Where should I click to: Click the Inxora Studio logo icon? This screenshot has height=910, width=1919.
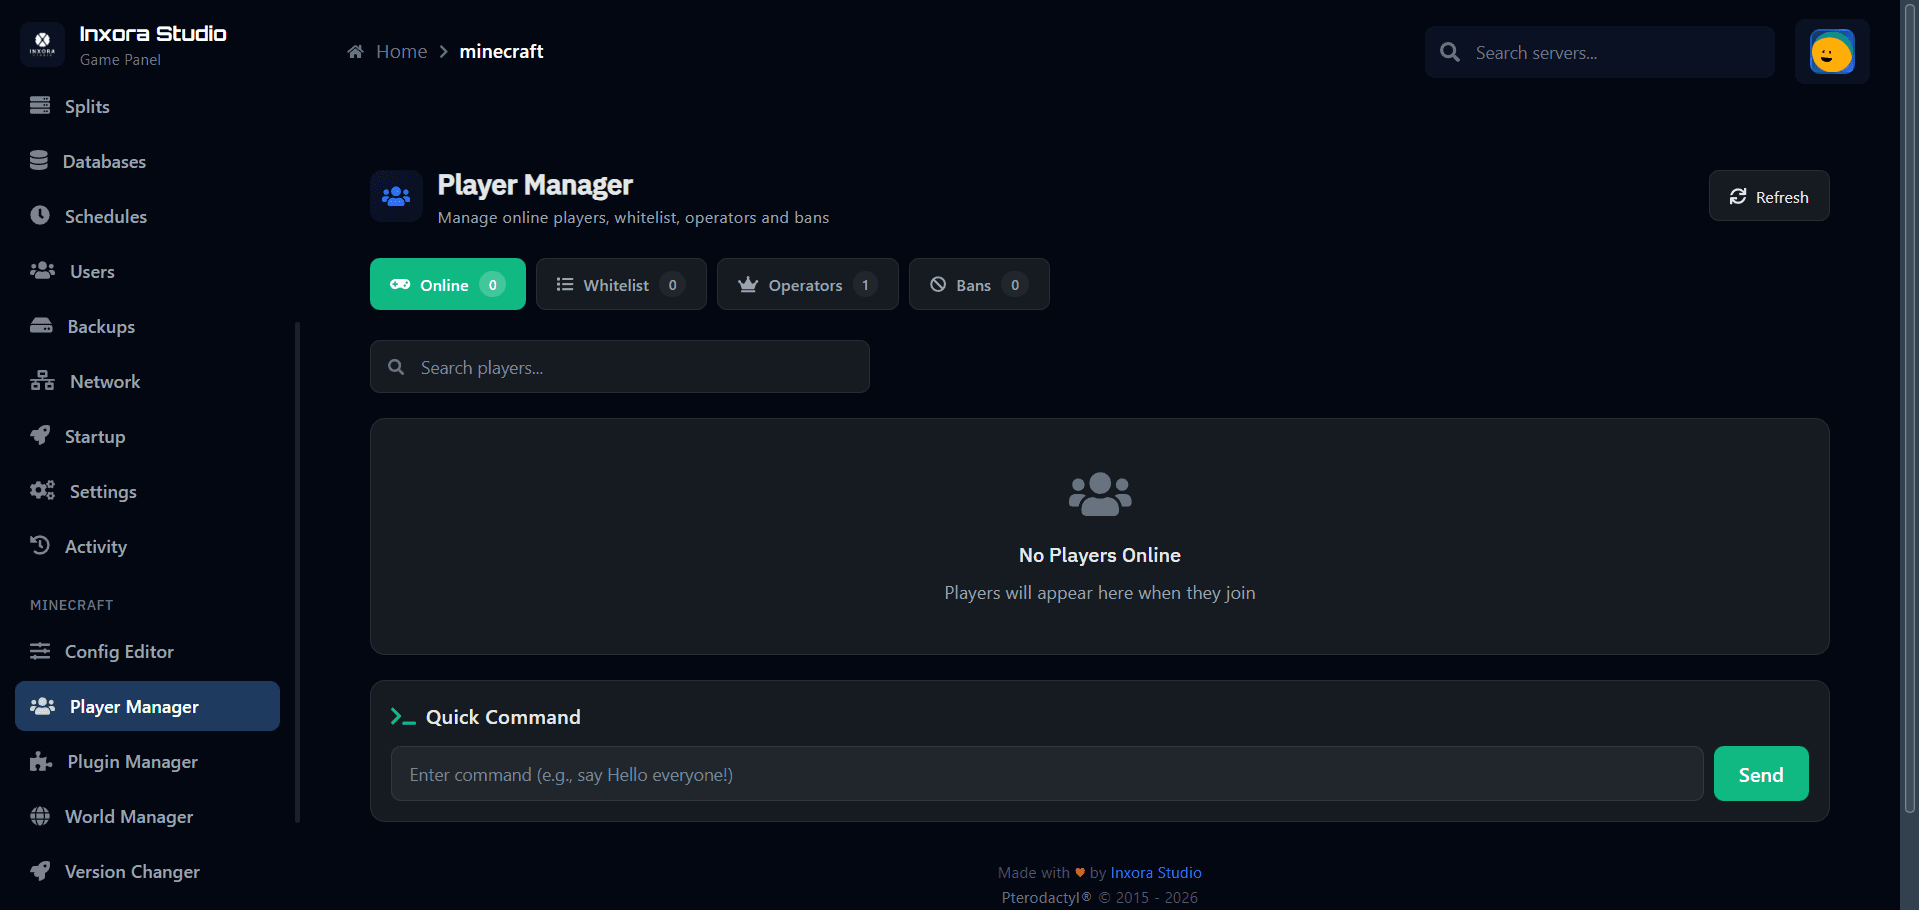pyautogui.click(x=42, y=44)
